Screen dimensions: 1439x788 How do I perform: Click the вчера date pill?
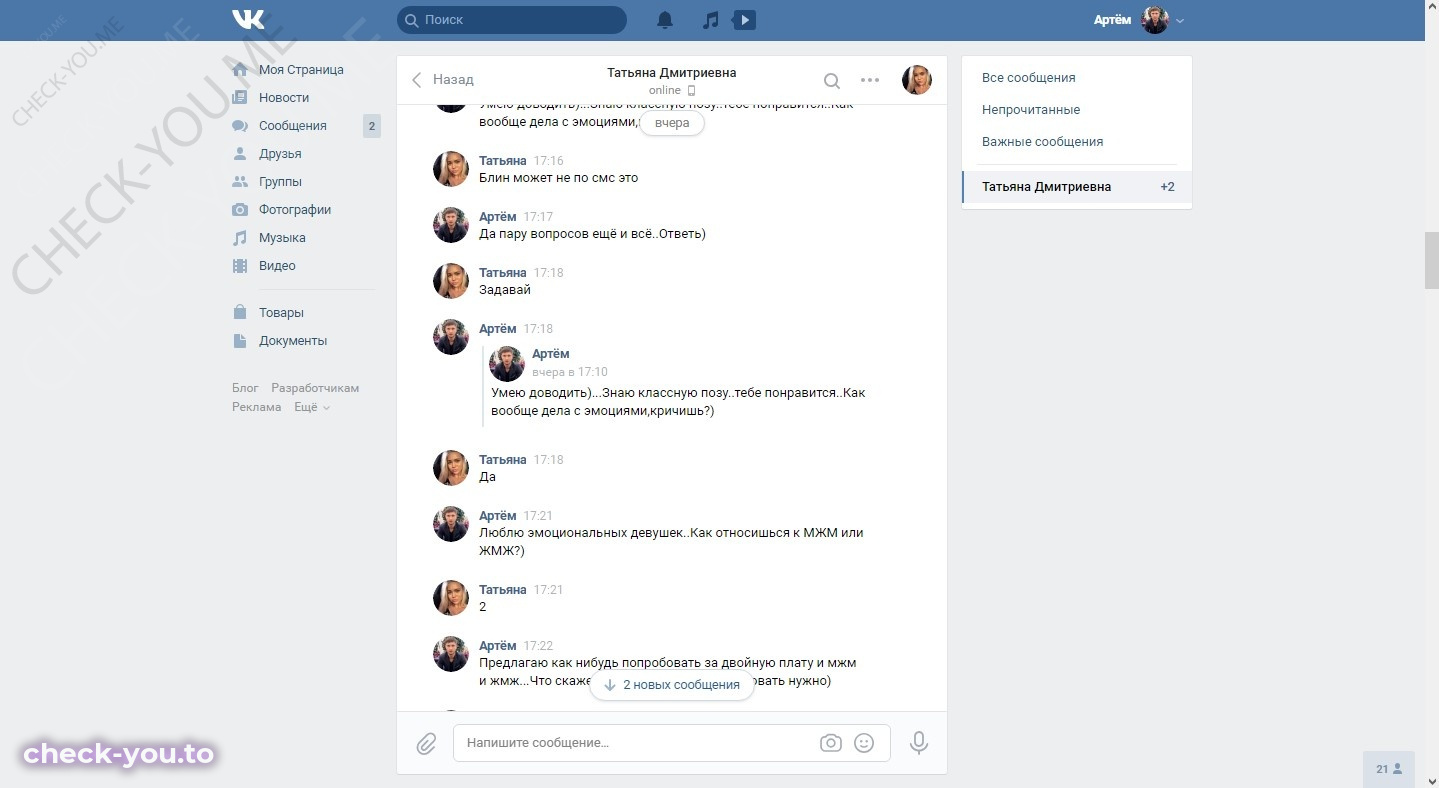coord(672,123)
